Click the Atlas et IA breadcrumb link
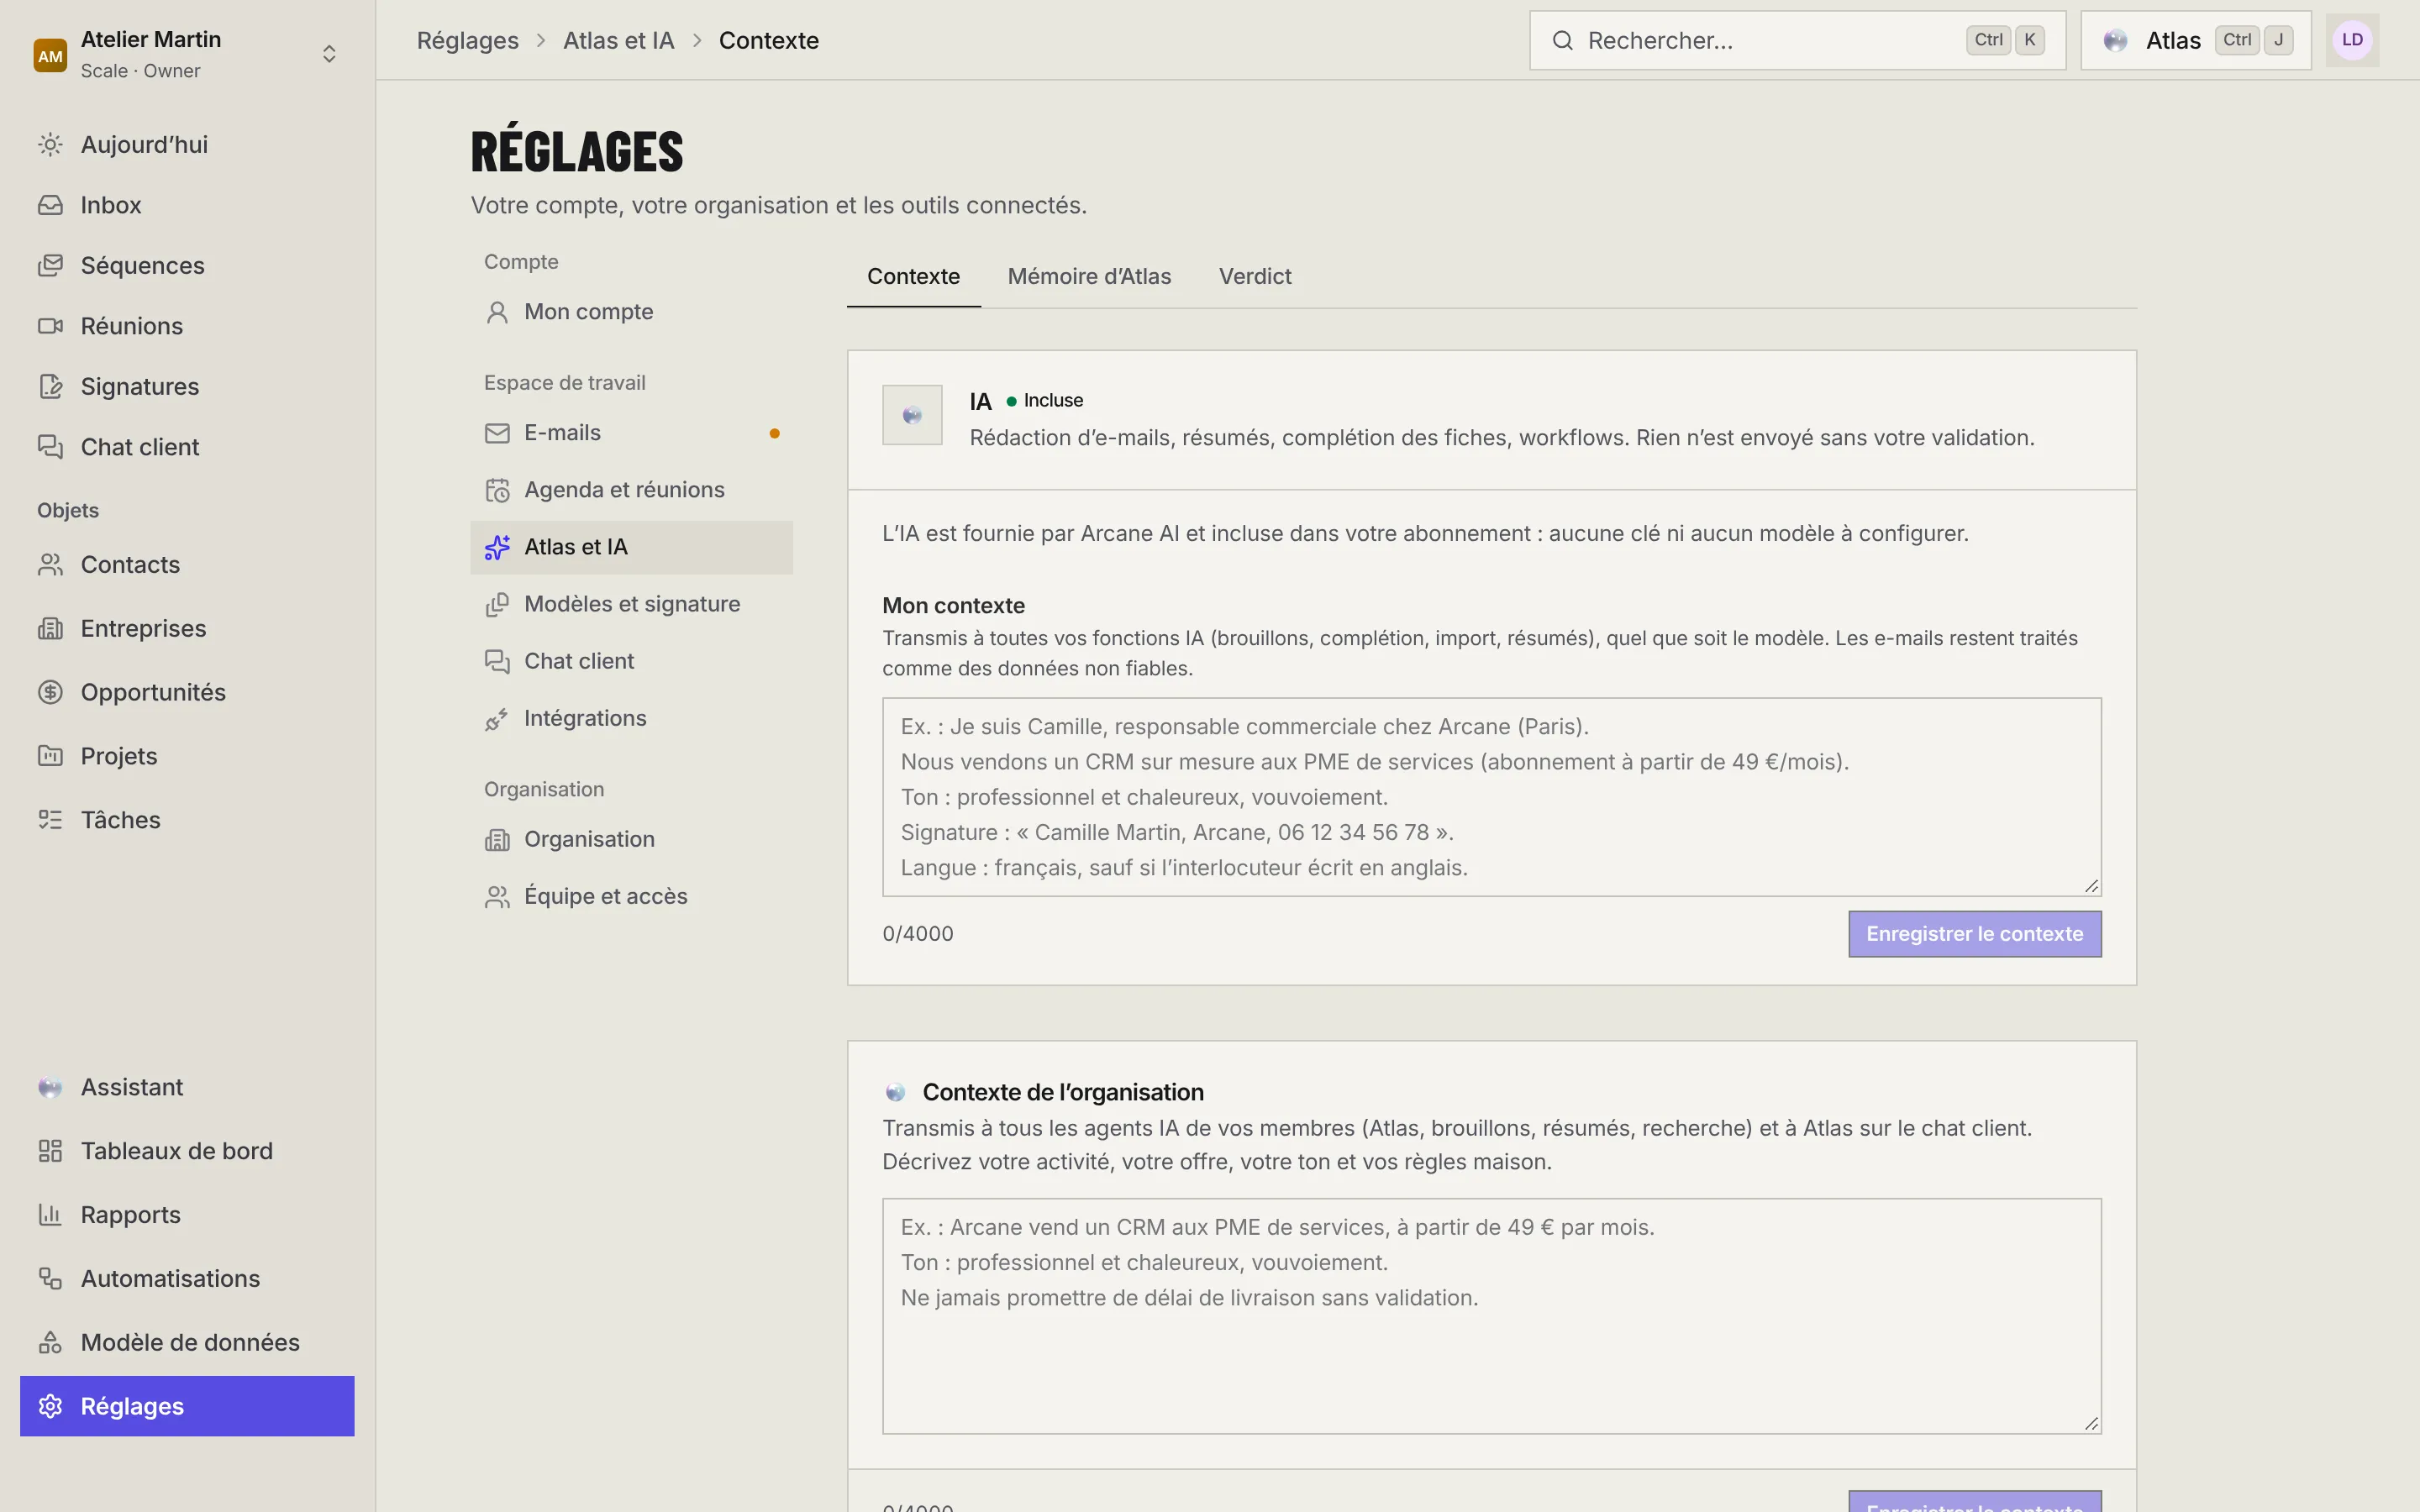Viewport: 2420px width, 1512px height. point(618,40)
